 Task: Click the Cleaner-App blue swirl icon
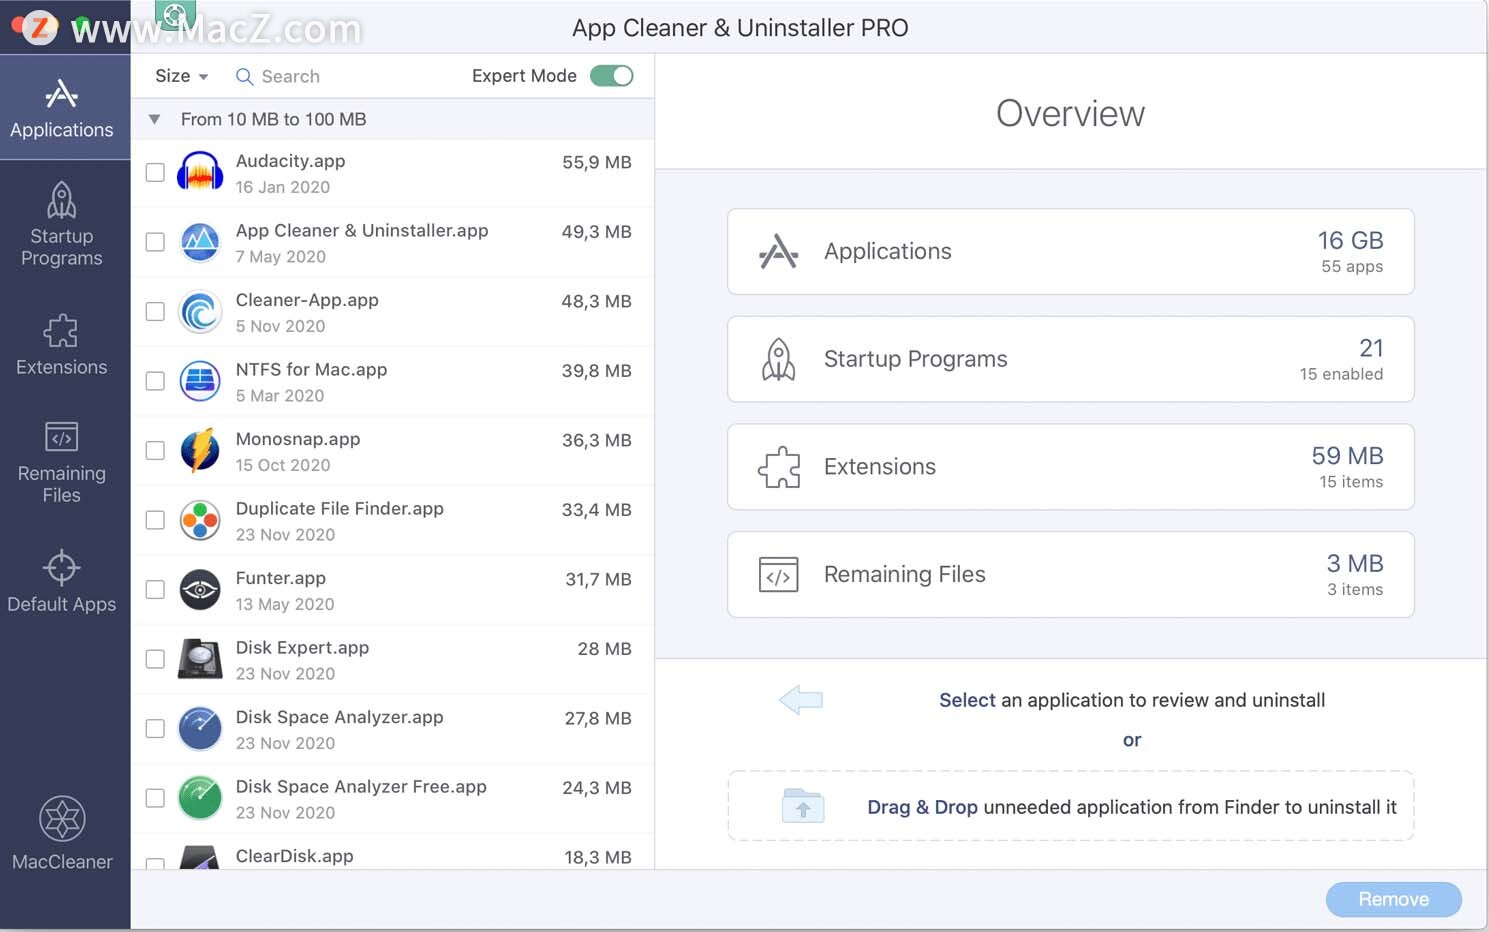coord(200,312)
